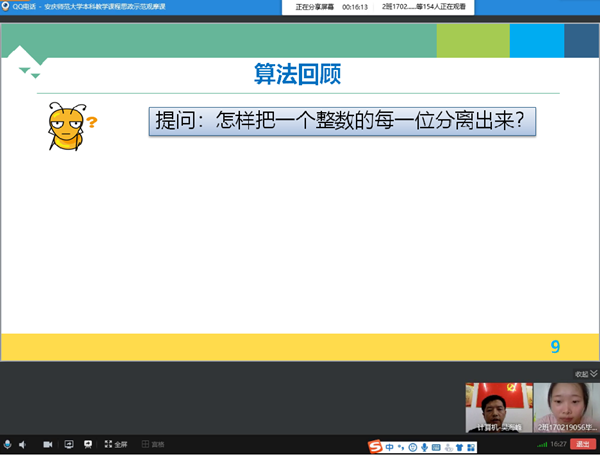Switch Sogou input language 中 indicator
This screenshot has width=600, height=455.
coord(389,444)
